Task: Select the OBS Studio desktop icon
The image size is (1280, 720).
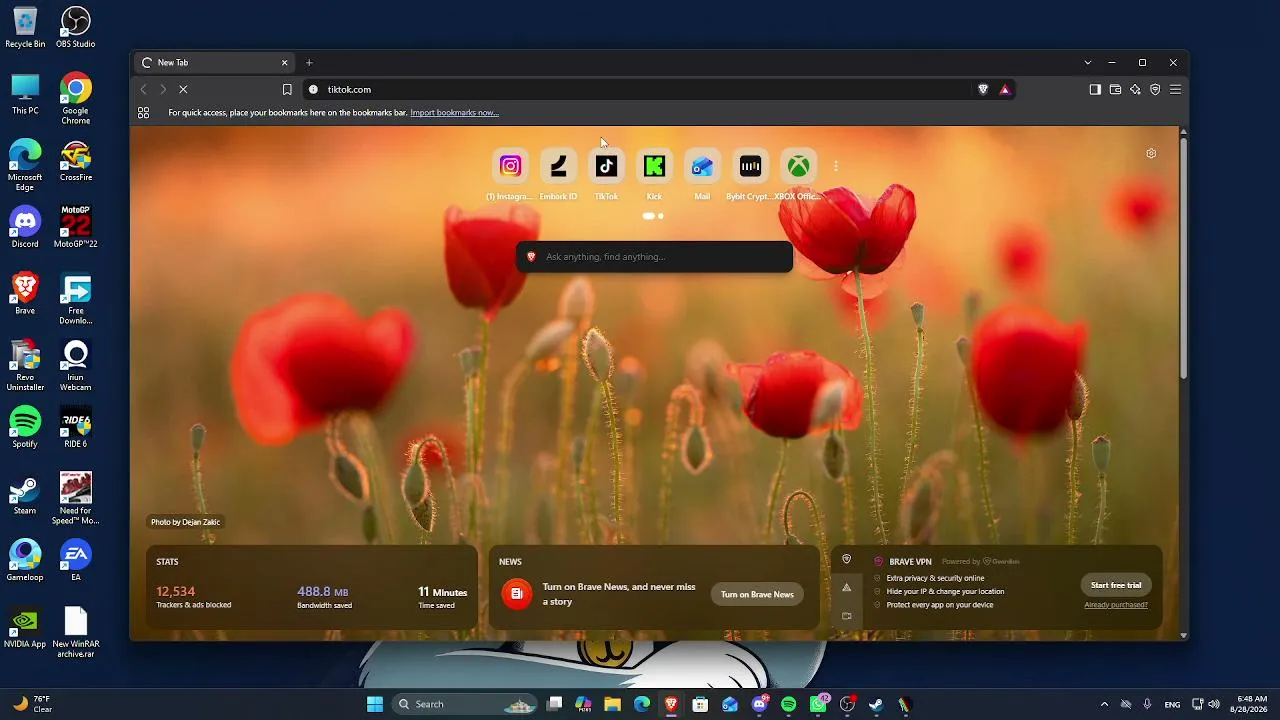Action: click(x=76, y=28)
